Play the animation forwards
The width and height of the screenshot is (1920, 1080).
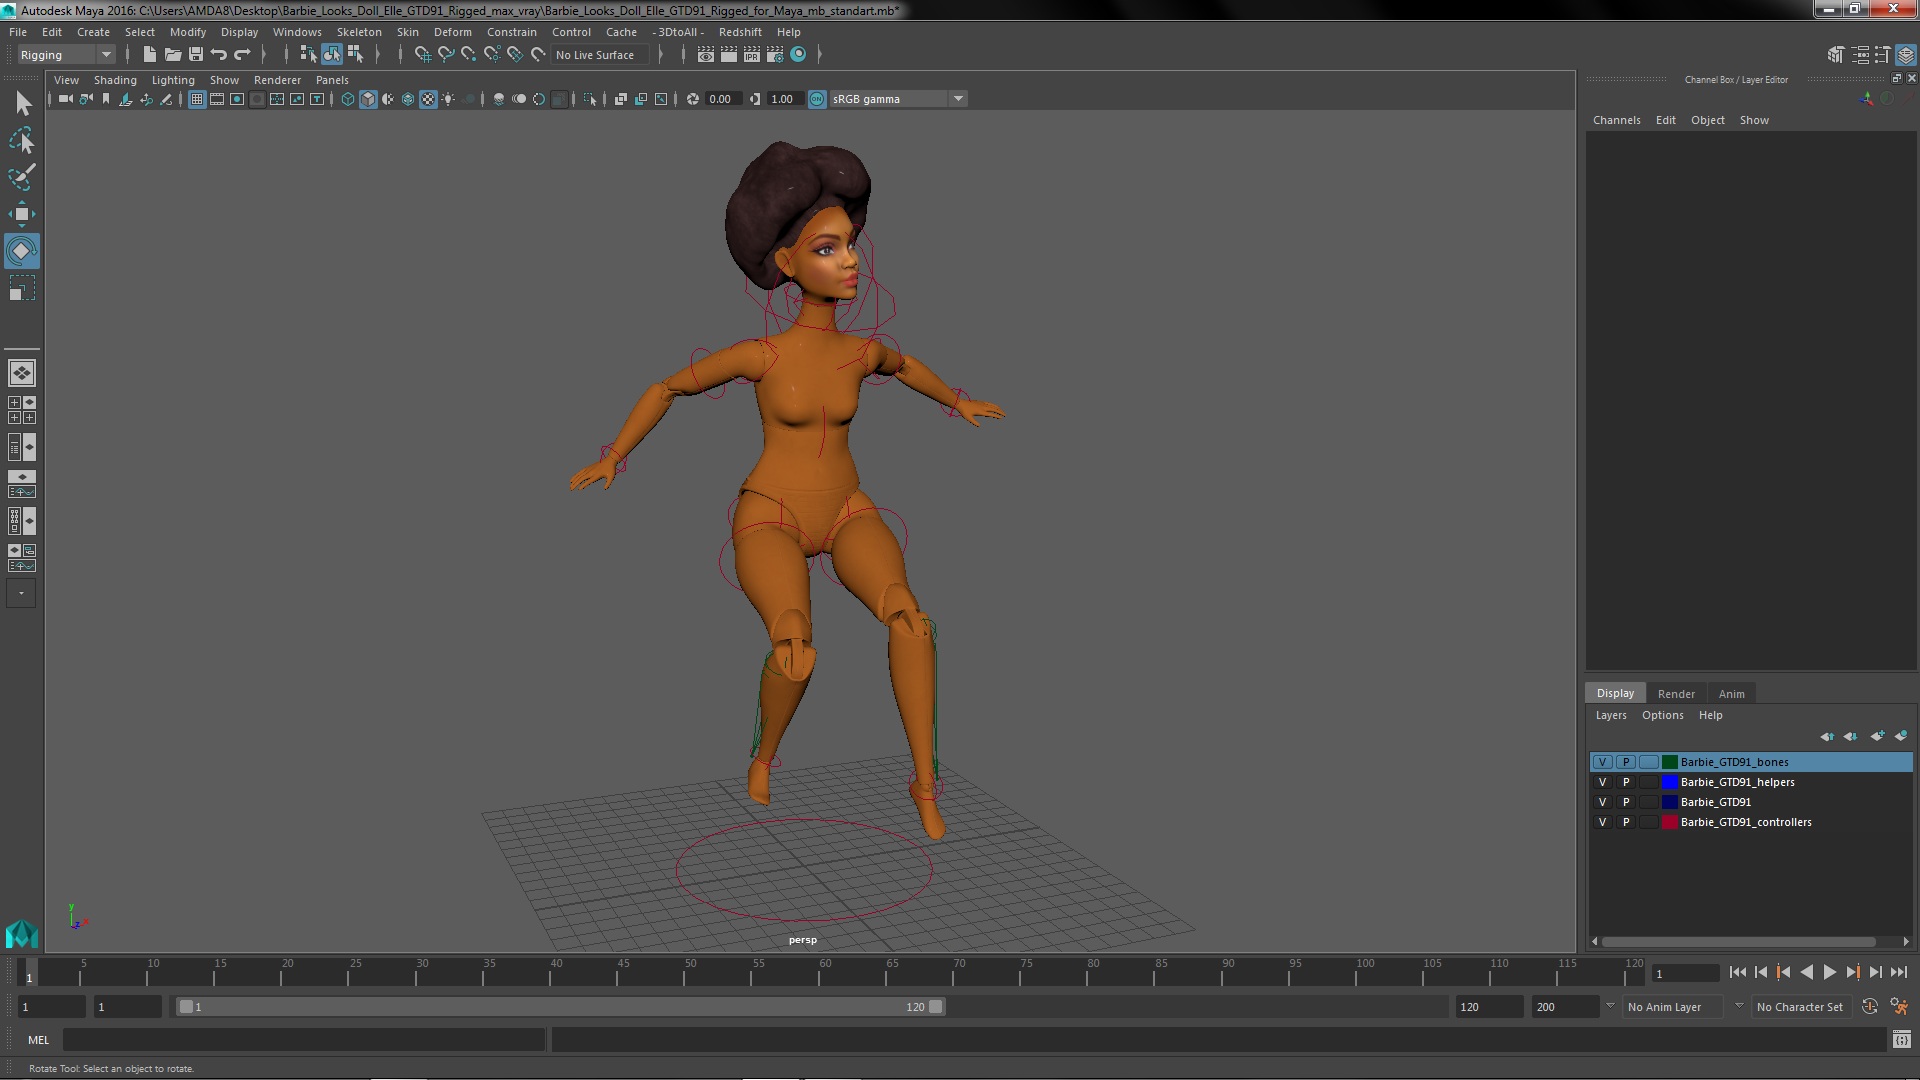coord(1829,972)
